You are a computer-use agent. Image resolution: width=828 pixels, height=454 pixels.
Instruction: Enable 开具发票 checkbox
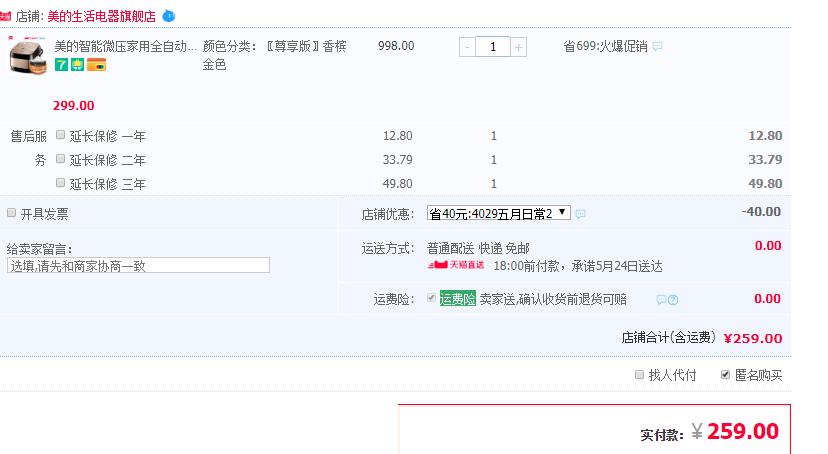(11, 213)
